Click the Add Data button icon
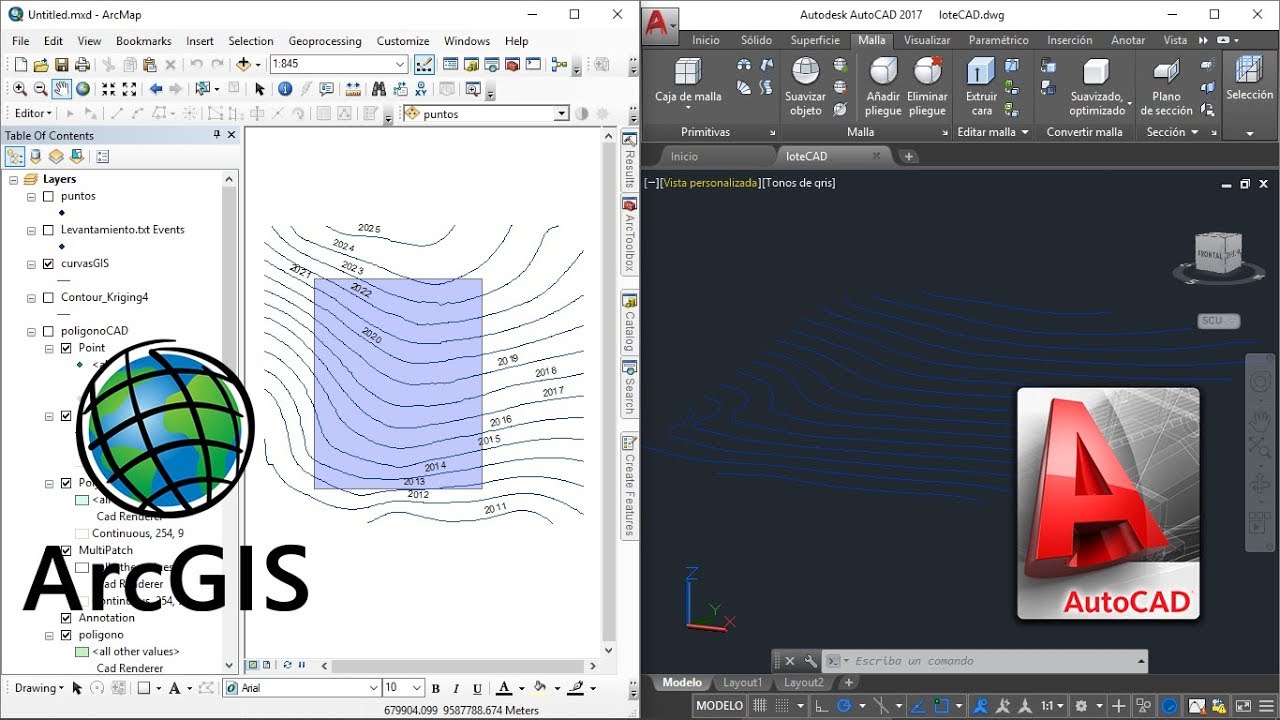The width and height of the screenshot is (1280, 720). coord(242,65)
